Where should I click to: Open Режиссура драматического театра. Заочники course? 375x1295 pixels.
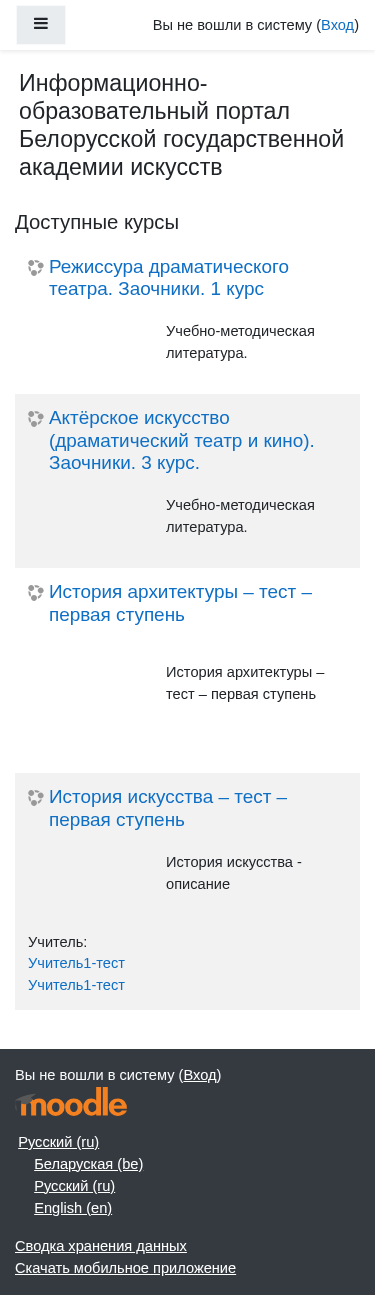click(169, 278)
